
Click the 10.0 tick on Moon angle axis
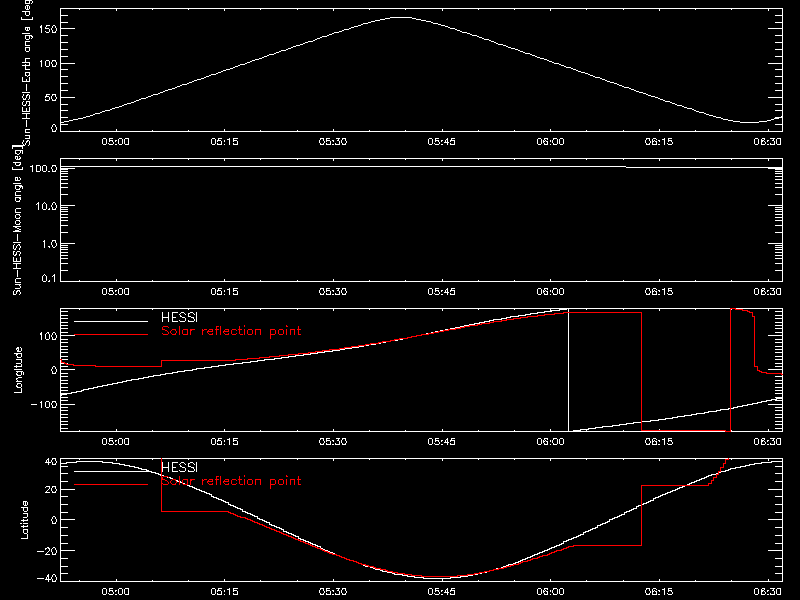(46, 206)
